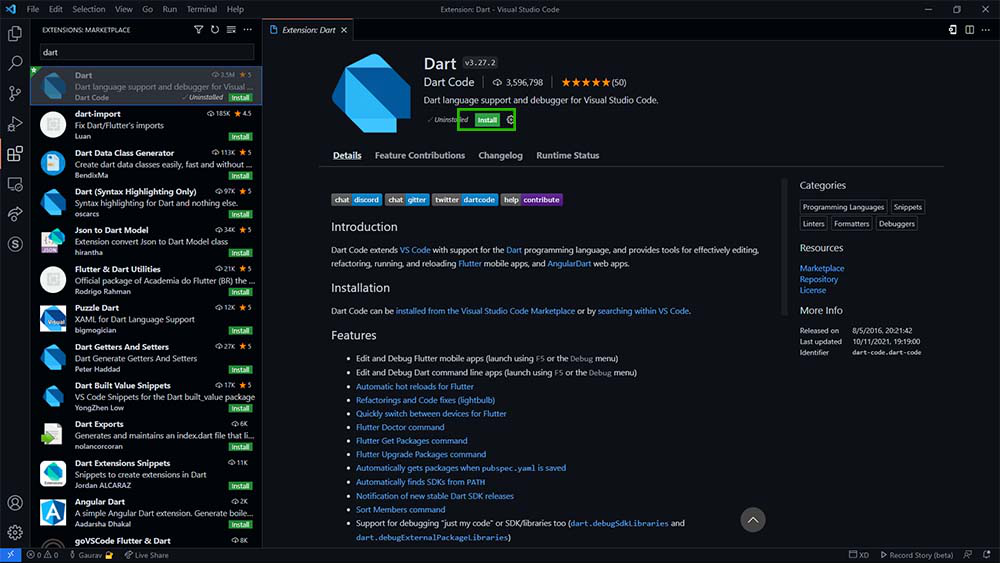
Task: Click the Snippets category tag
Action: click(x=907, y=207)
